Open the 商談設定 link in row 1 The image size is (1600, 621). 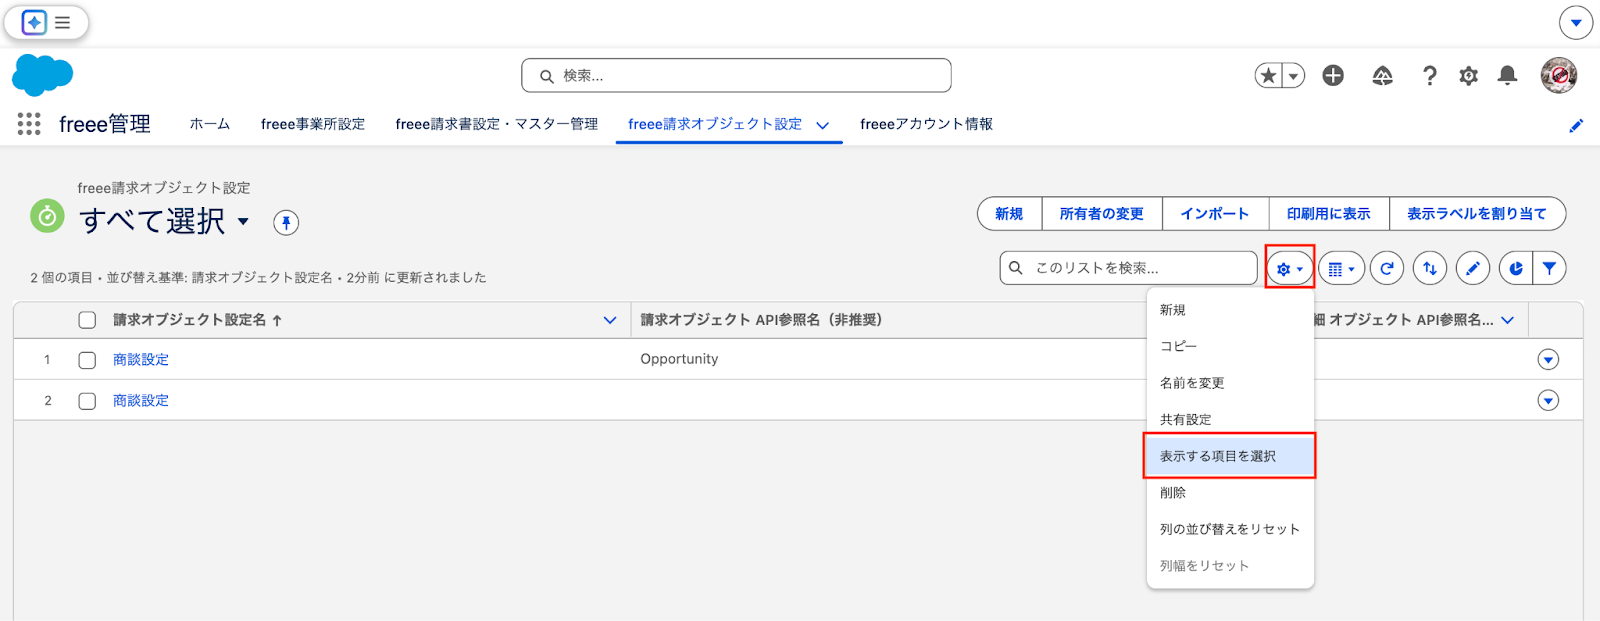tap(141, 360)
